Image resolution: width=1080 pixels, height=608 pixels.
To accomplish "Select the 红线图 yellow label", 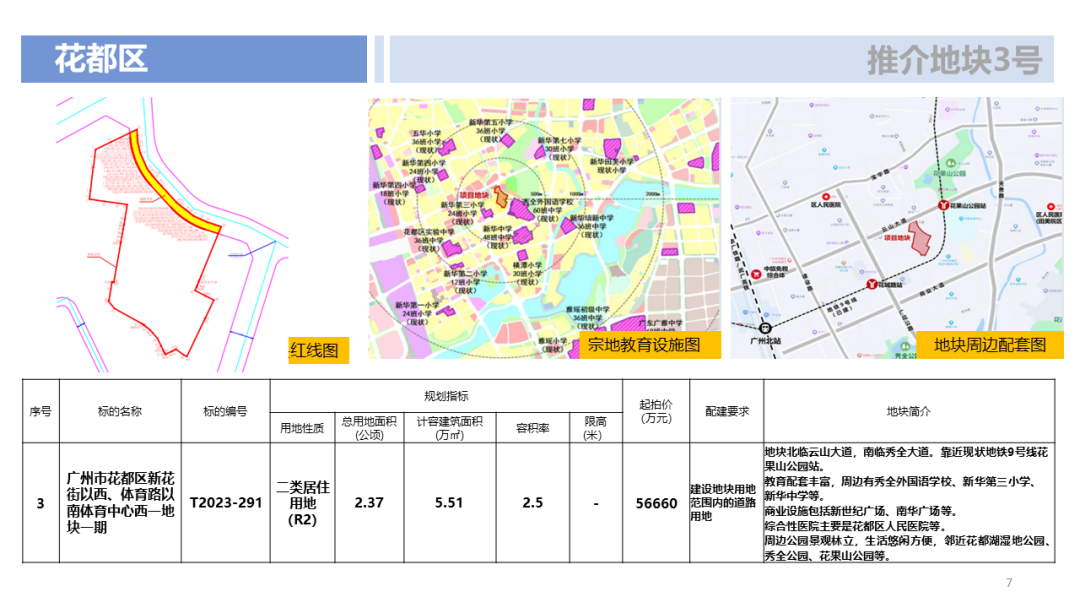I will [x=314, y=350].
